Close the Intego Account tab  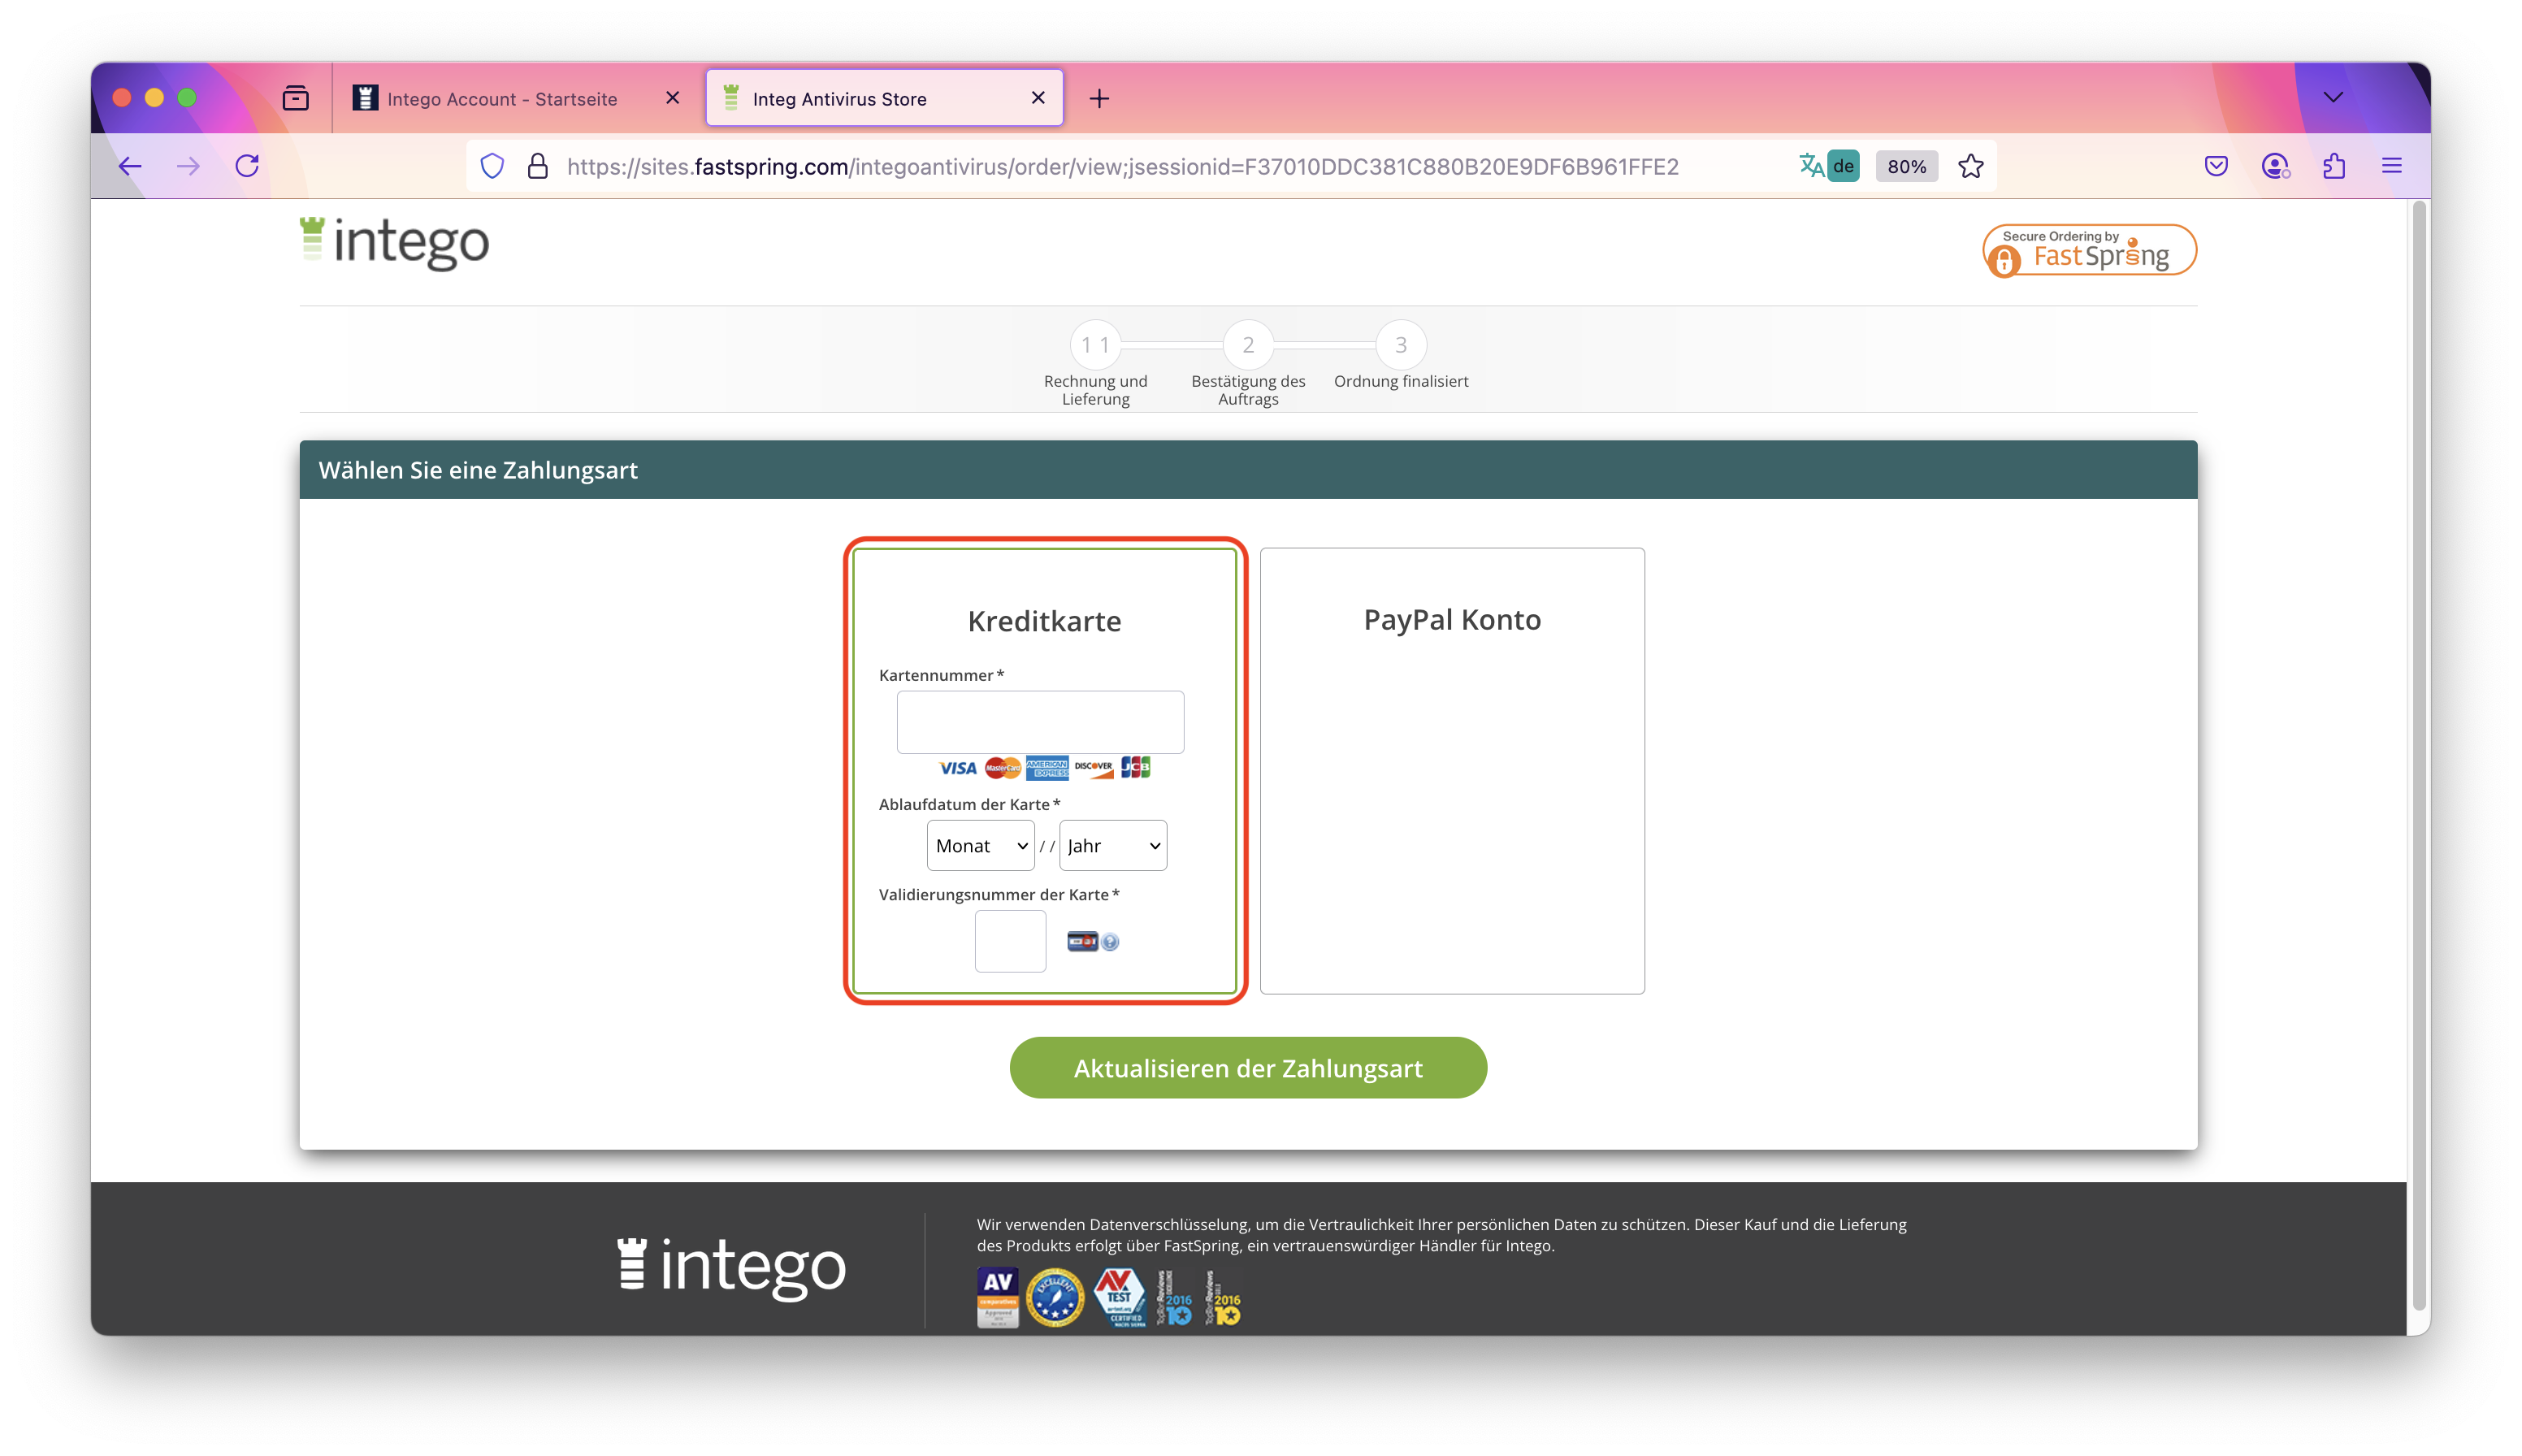pyautogui.click(x=672, y=98)
